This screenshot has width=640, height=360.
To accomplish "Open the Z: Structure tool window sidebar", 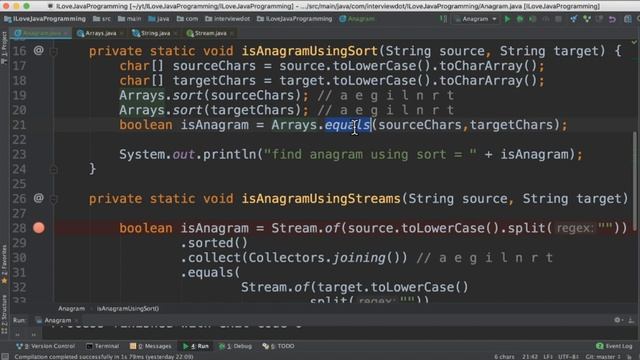I will [4, 315].
